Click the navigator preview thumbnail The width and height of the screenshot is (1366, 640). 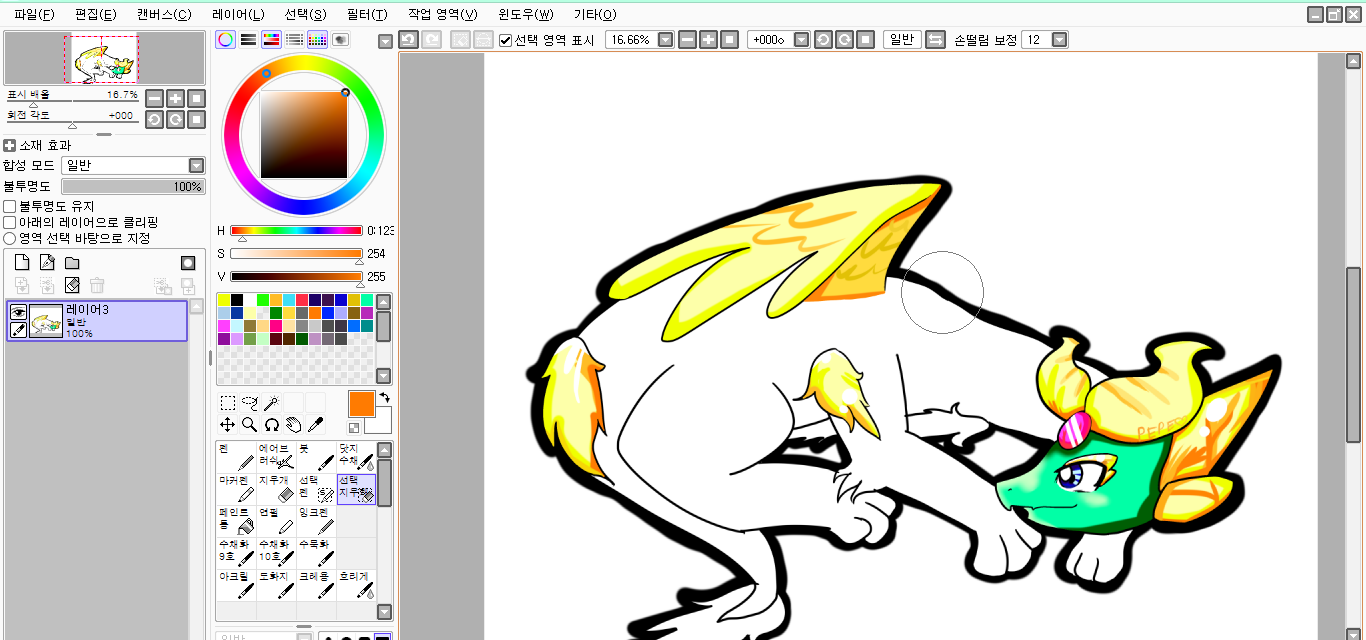(x=105, y=58)
